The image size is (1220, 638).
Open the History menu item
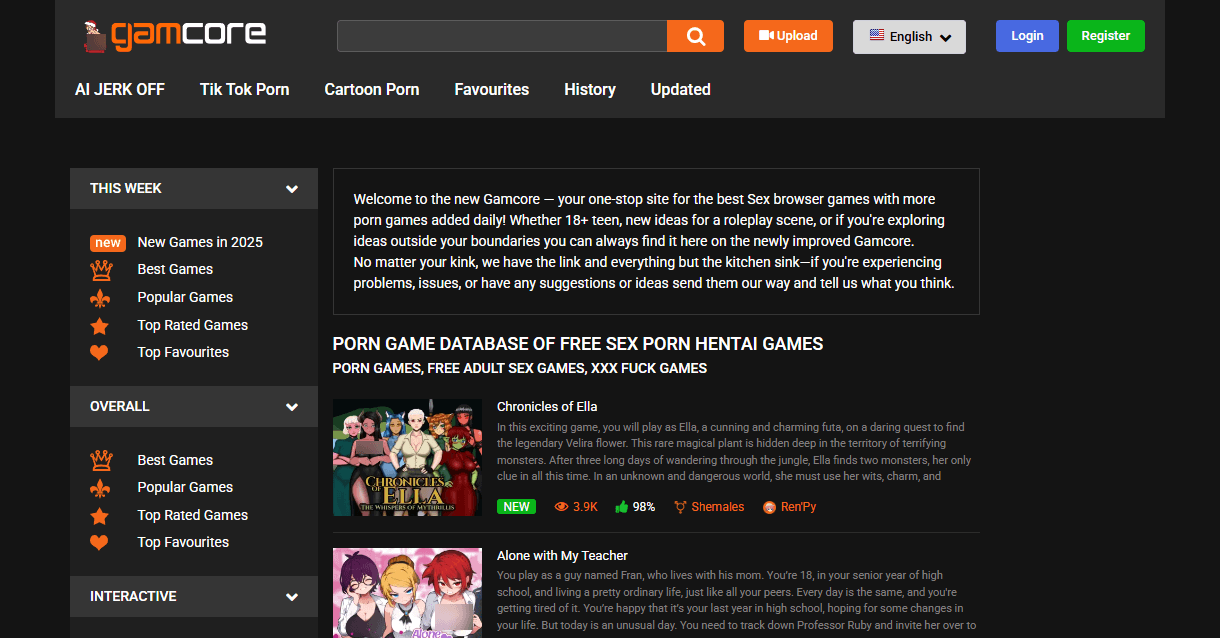pos(589,89)
